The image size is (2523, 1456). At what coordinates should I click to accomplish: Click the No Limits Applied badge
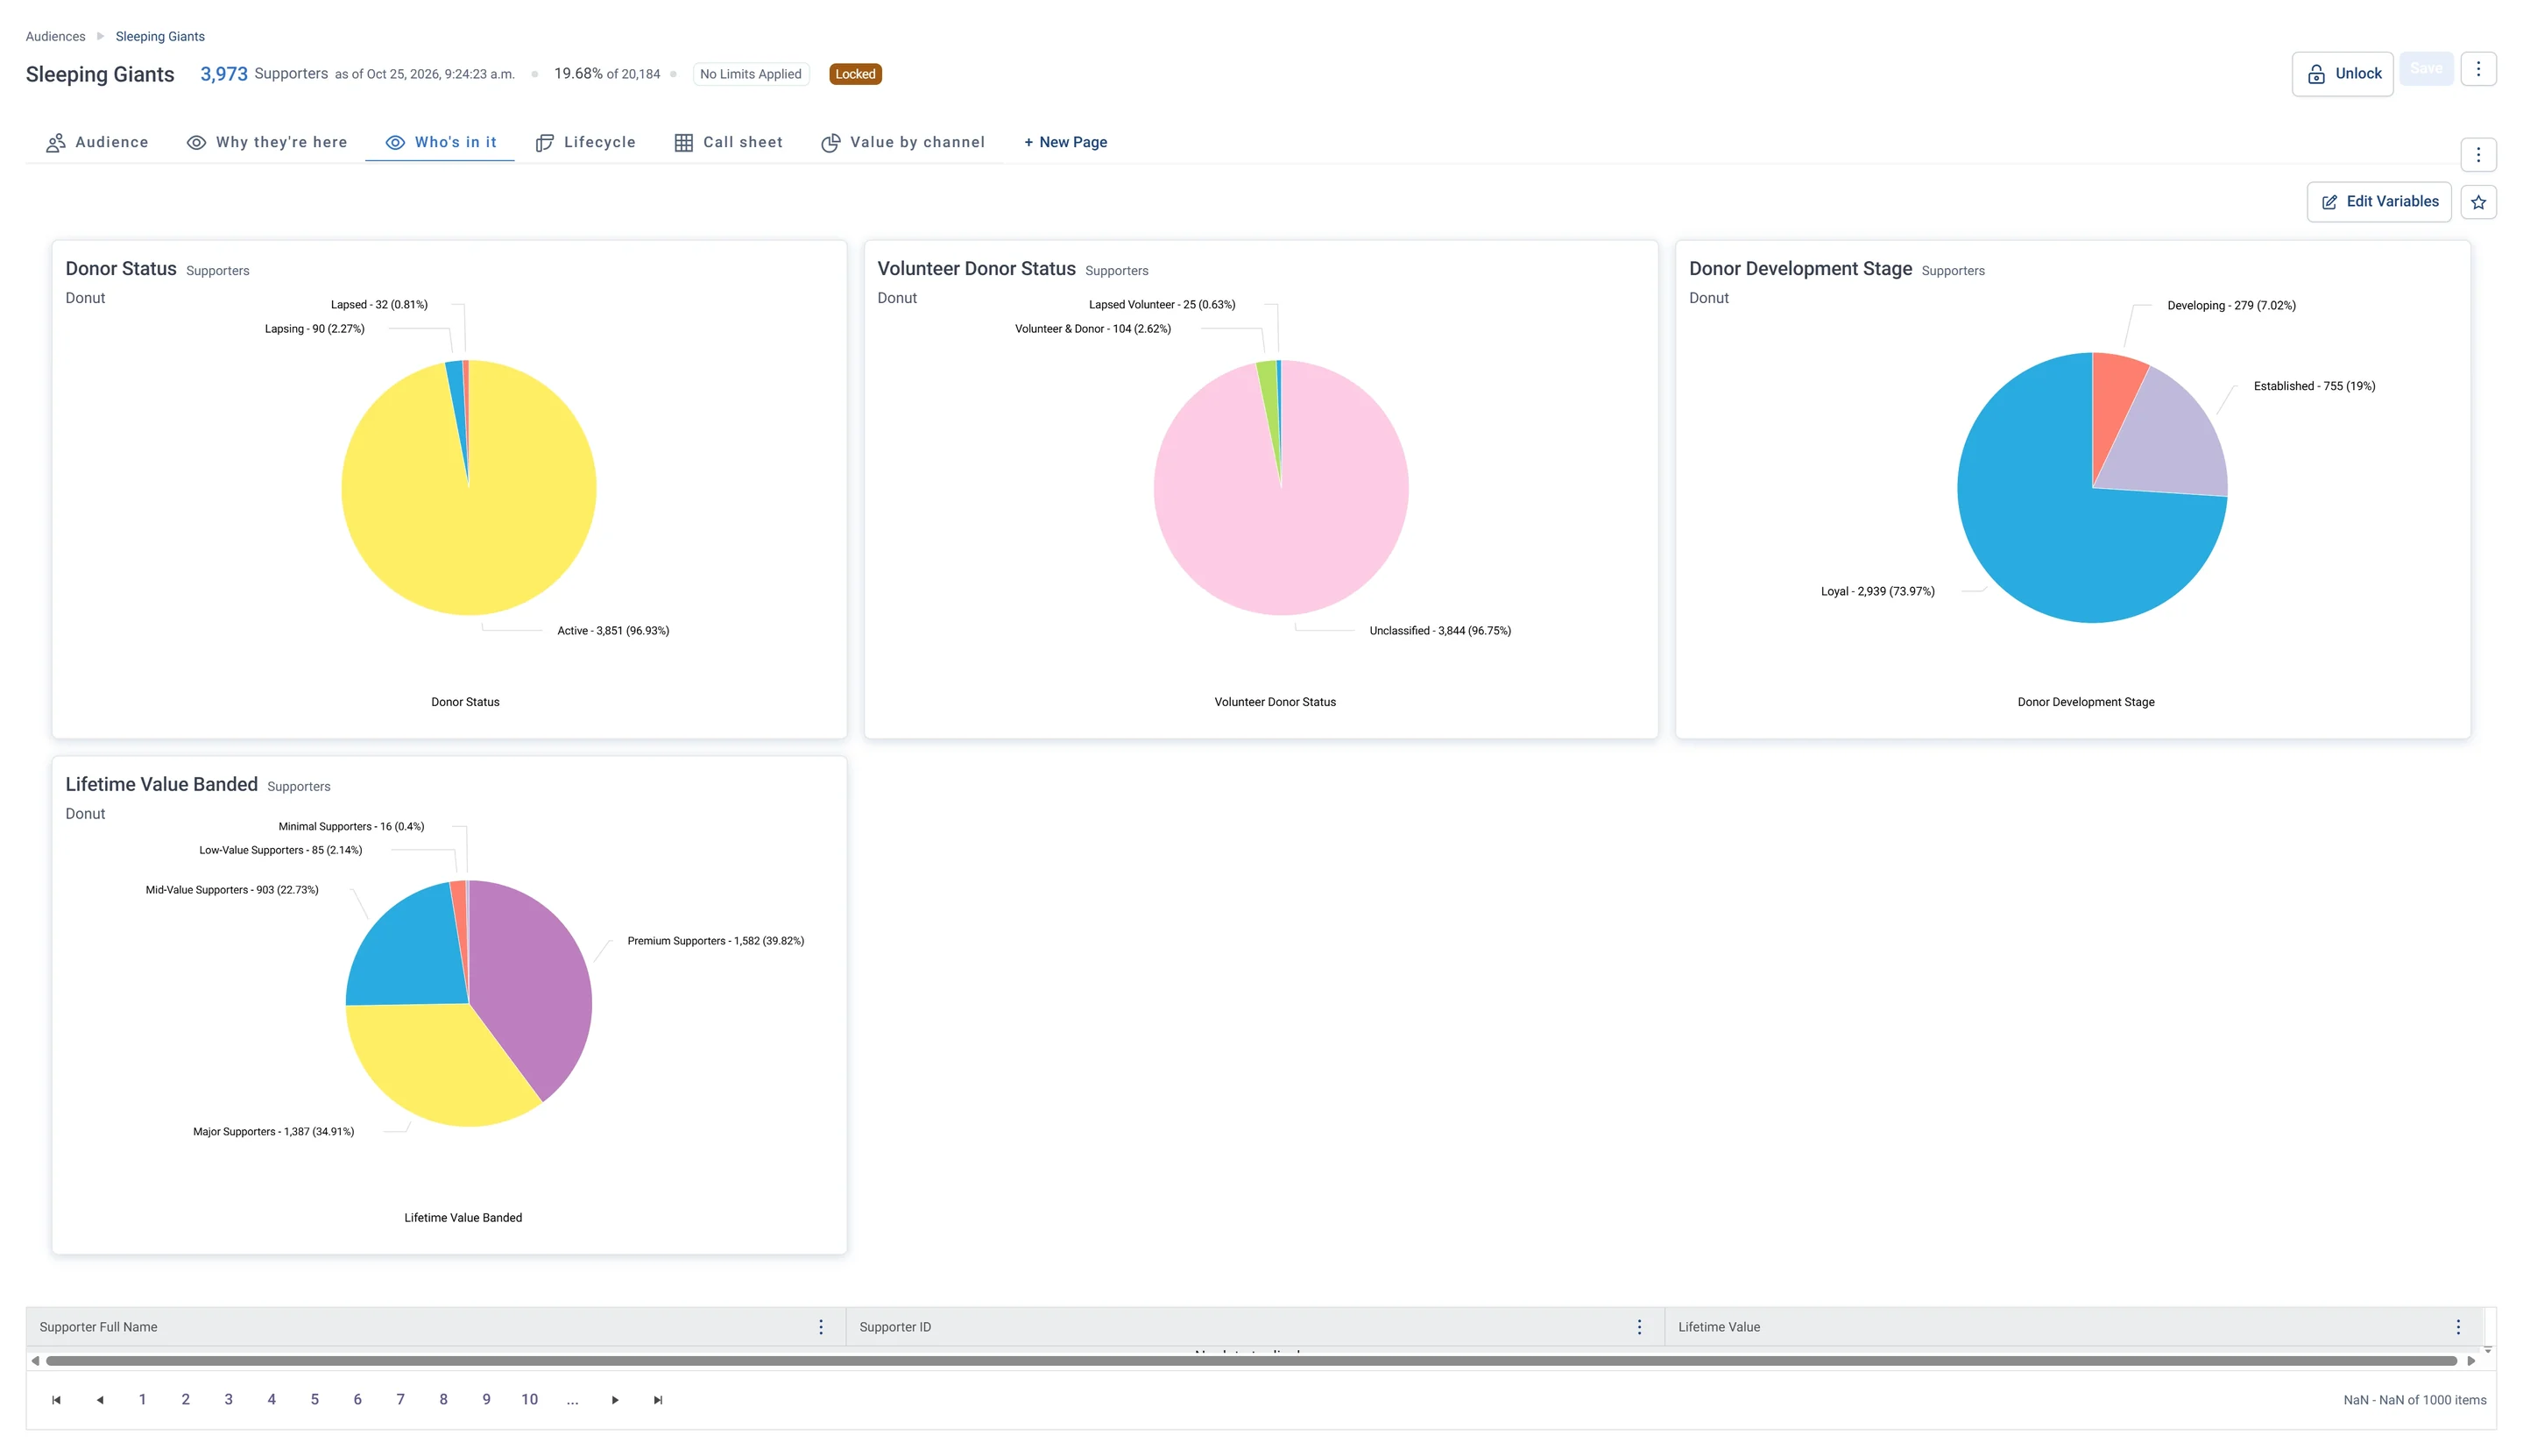[750, 74]
